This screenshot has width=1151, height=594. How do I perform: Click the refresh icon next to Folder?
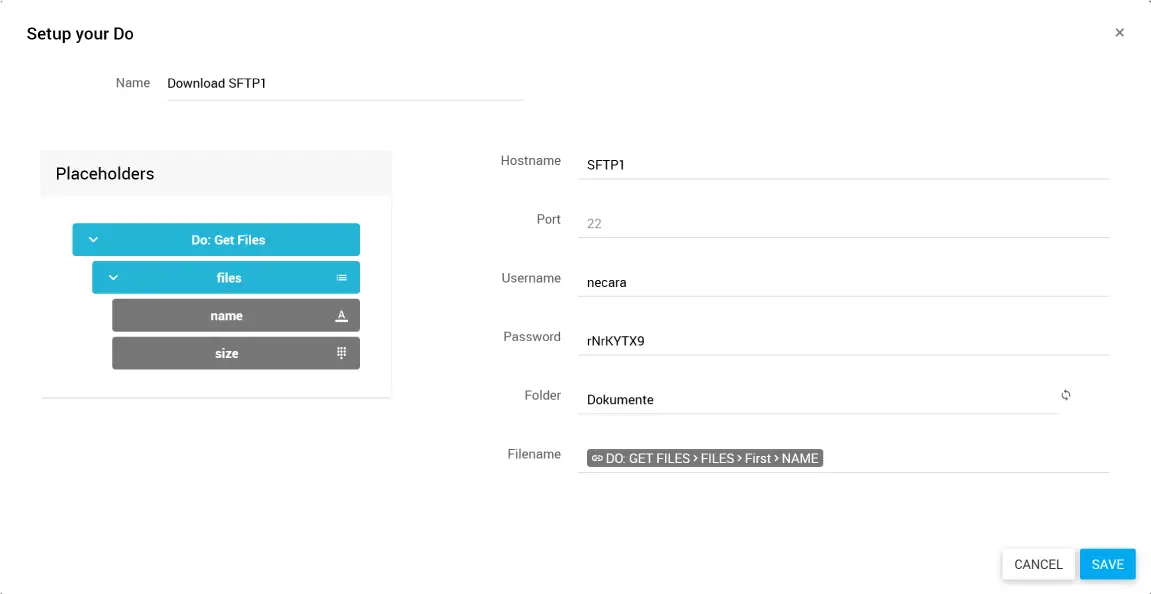click(1066, 395)
